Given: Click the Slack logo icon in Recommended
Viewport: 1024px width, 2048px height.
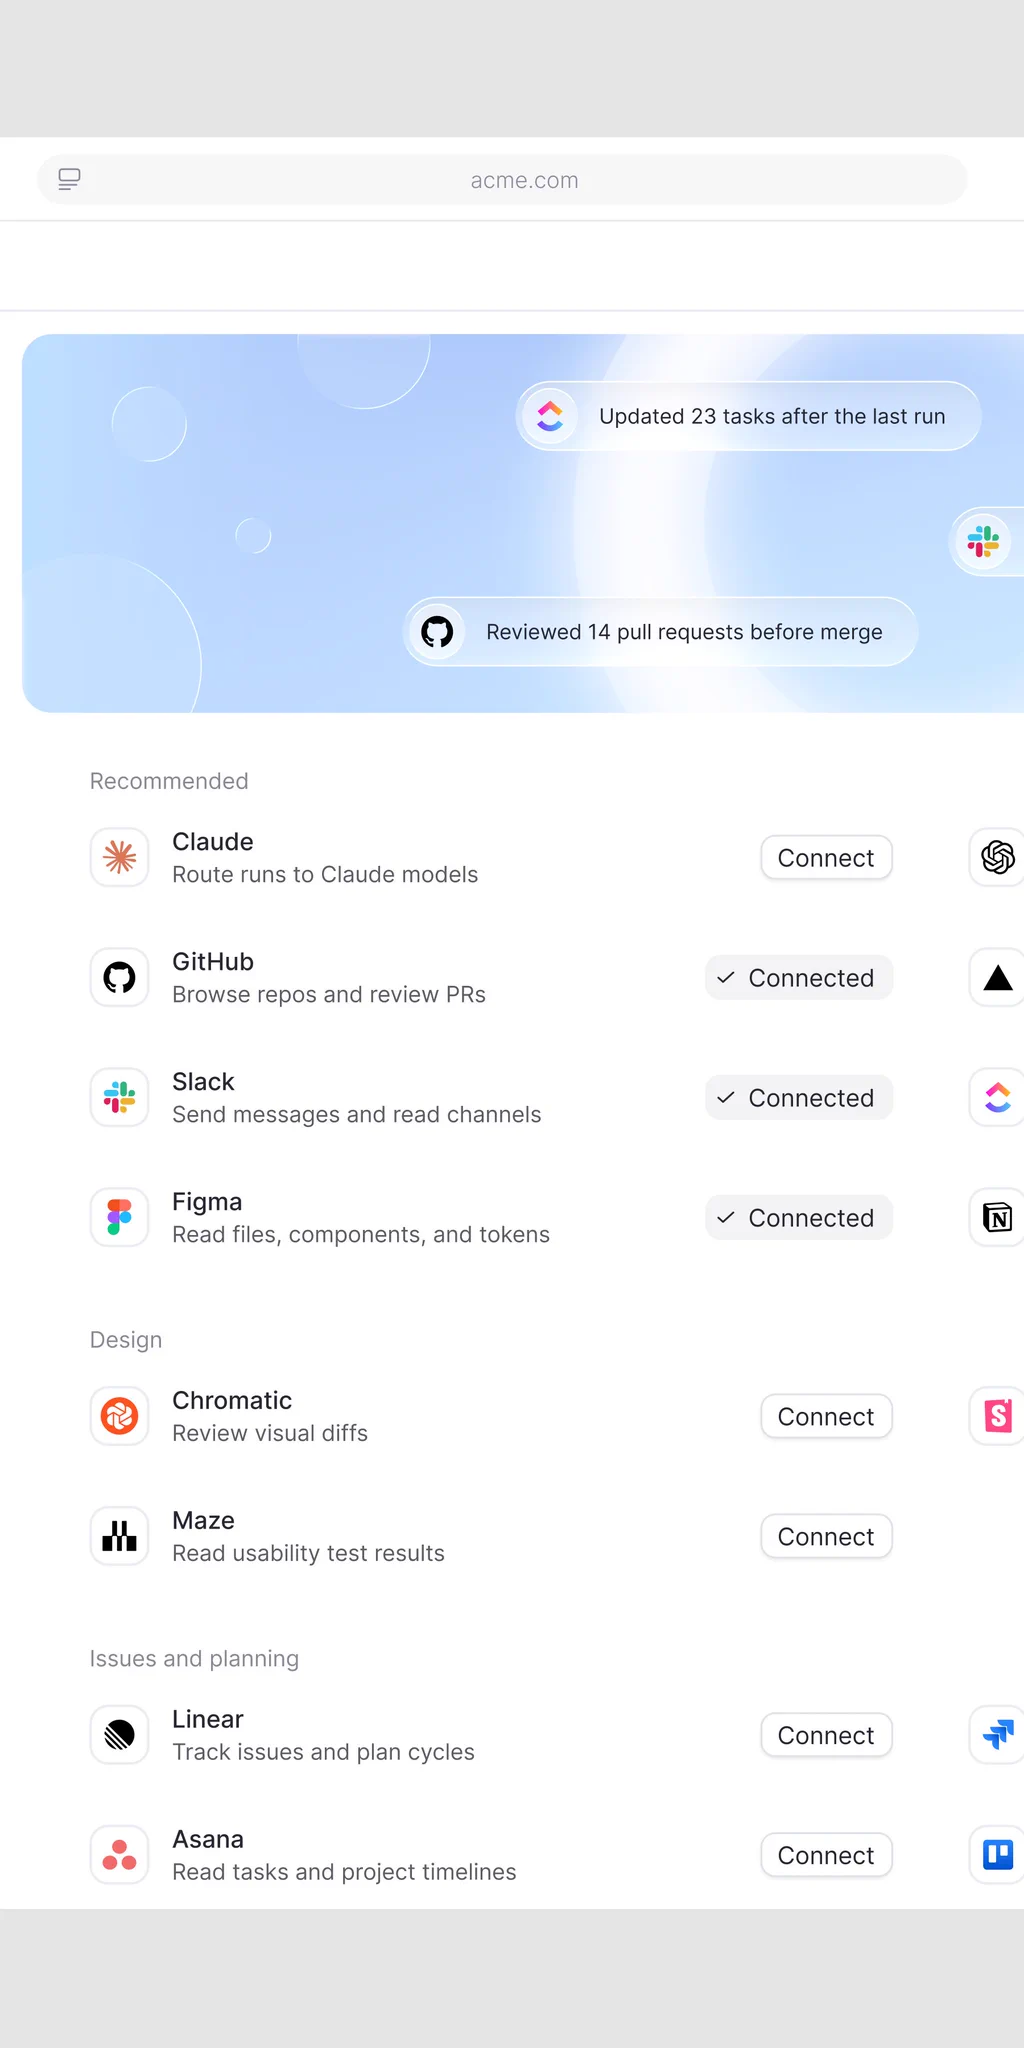Looking at the screenshot, I should pos(120,1097).
